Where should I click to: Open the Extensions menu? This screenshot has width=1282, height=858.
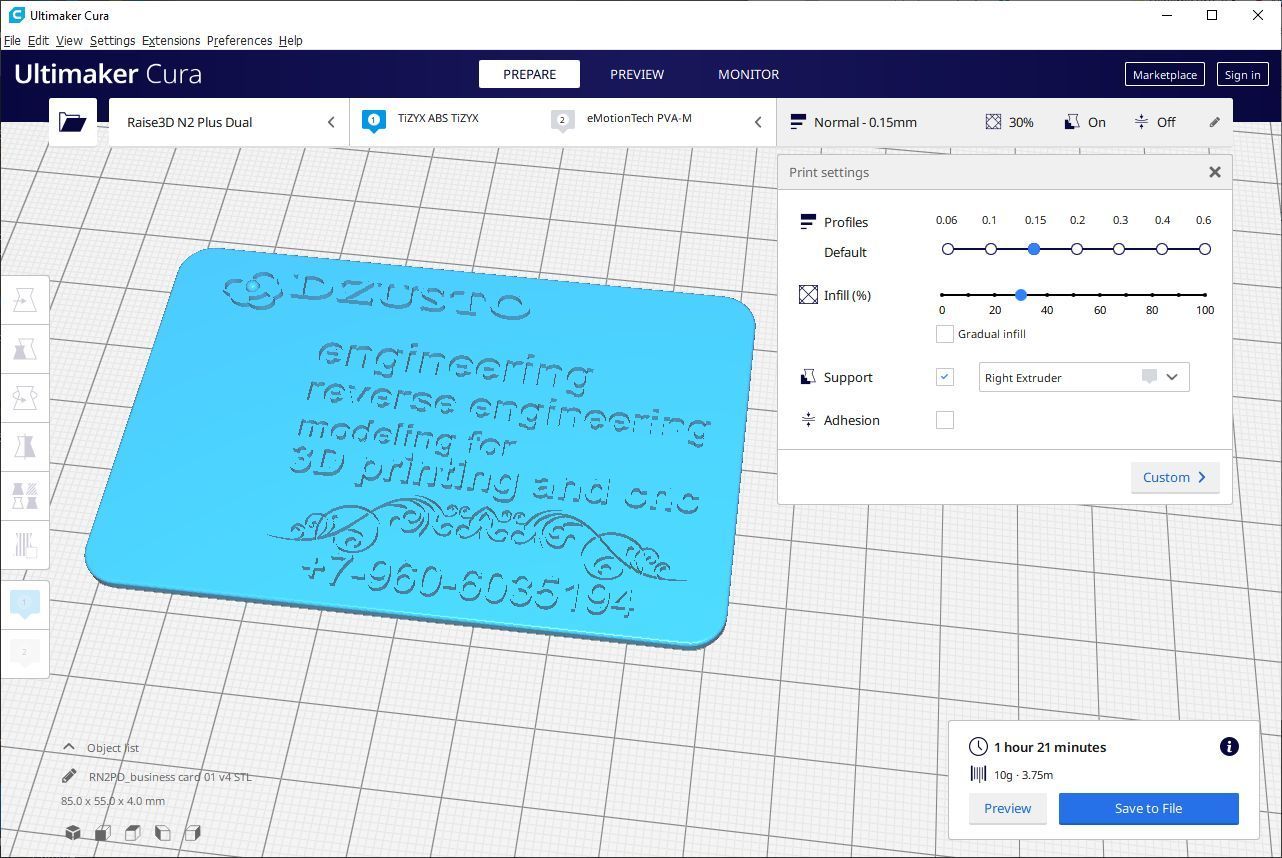coord(171,41)
